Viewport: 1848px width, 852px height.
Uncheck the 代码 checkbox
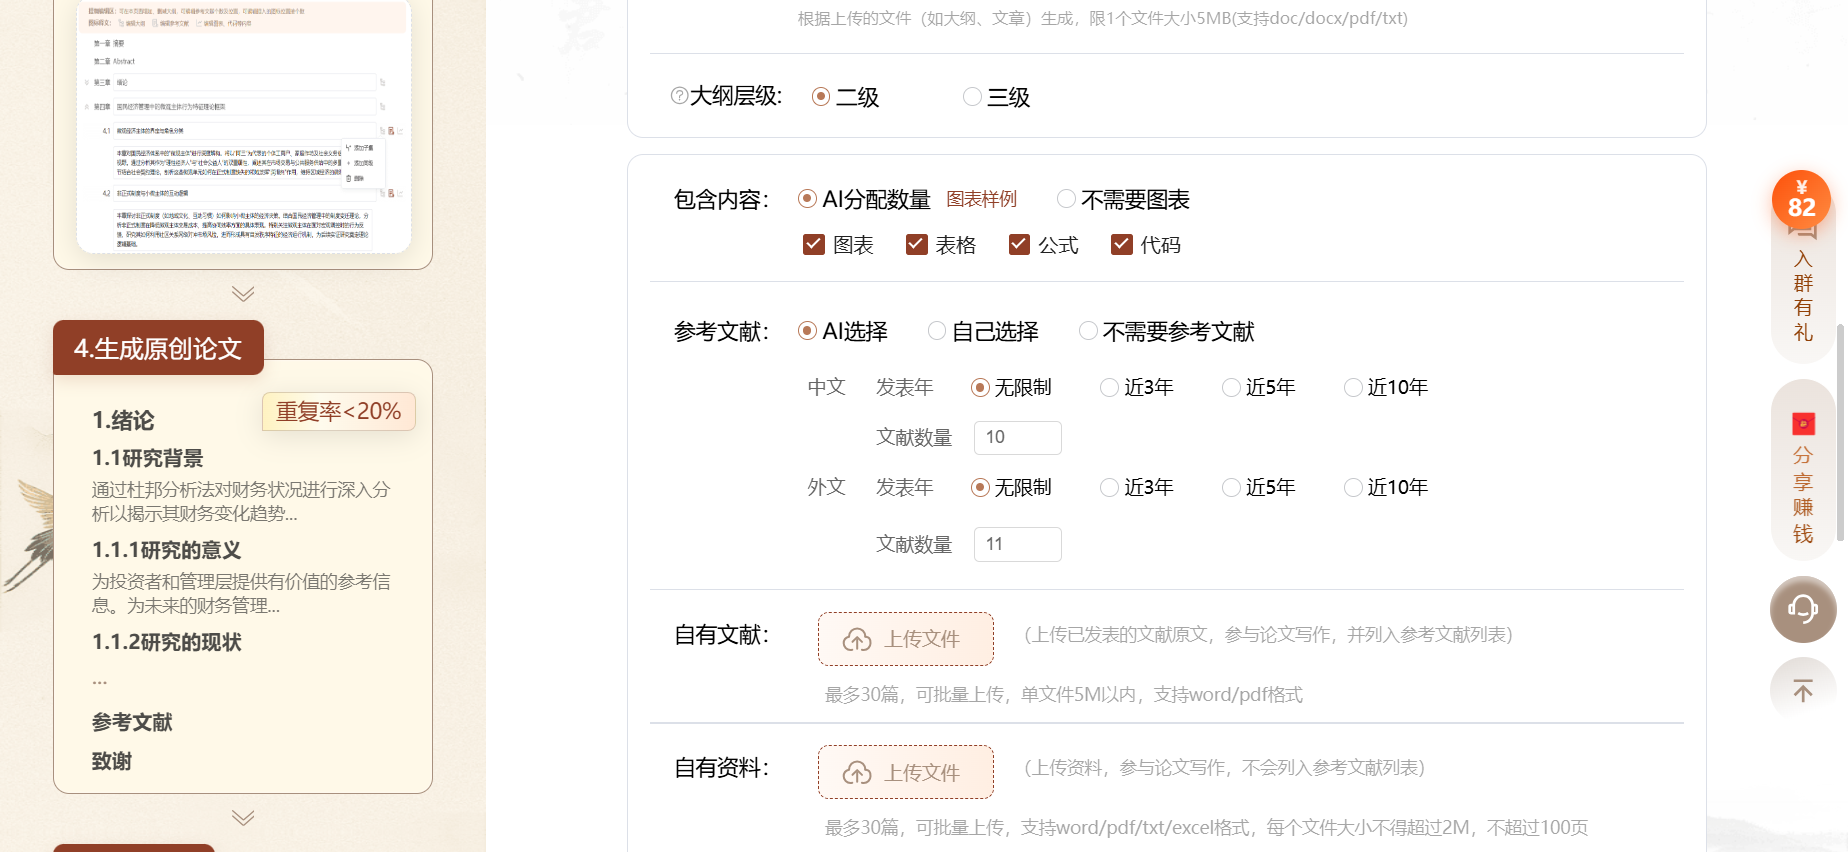click(1122, 245)
